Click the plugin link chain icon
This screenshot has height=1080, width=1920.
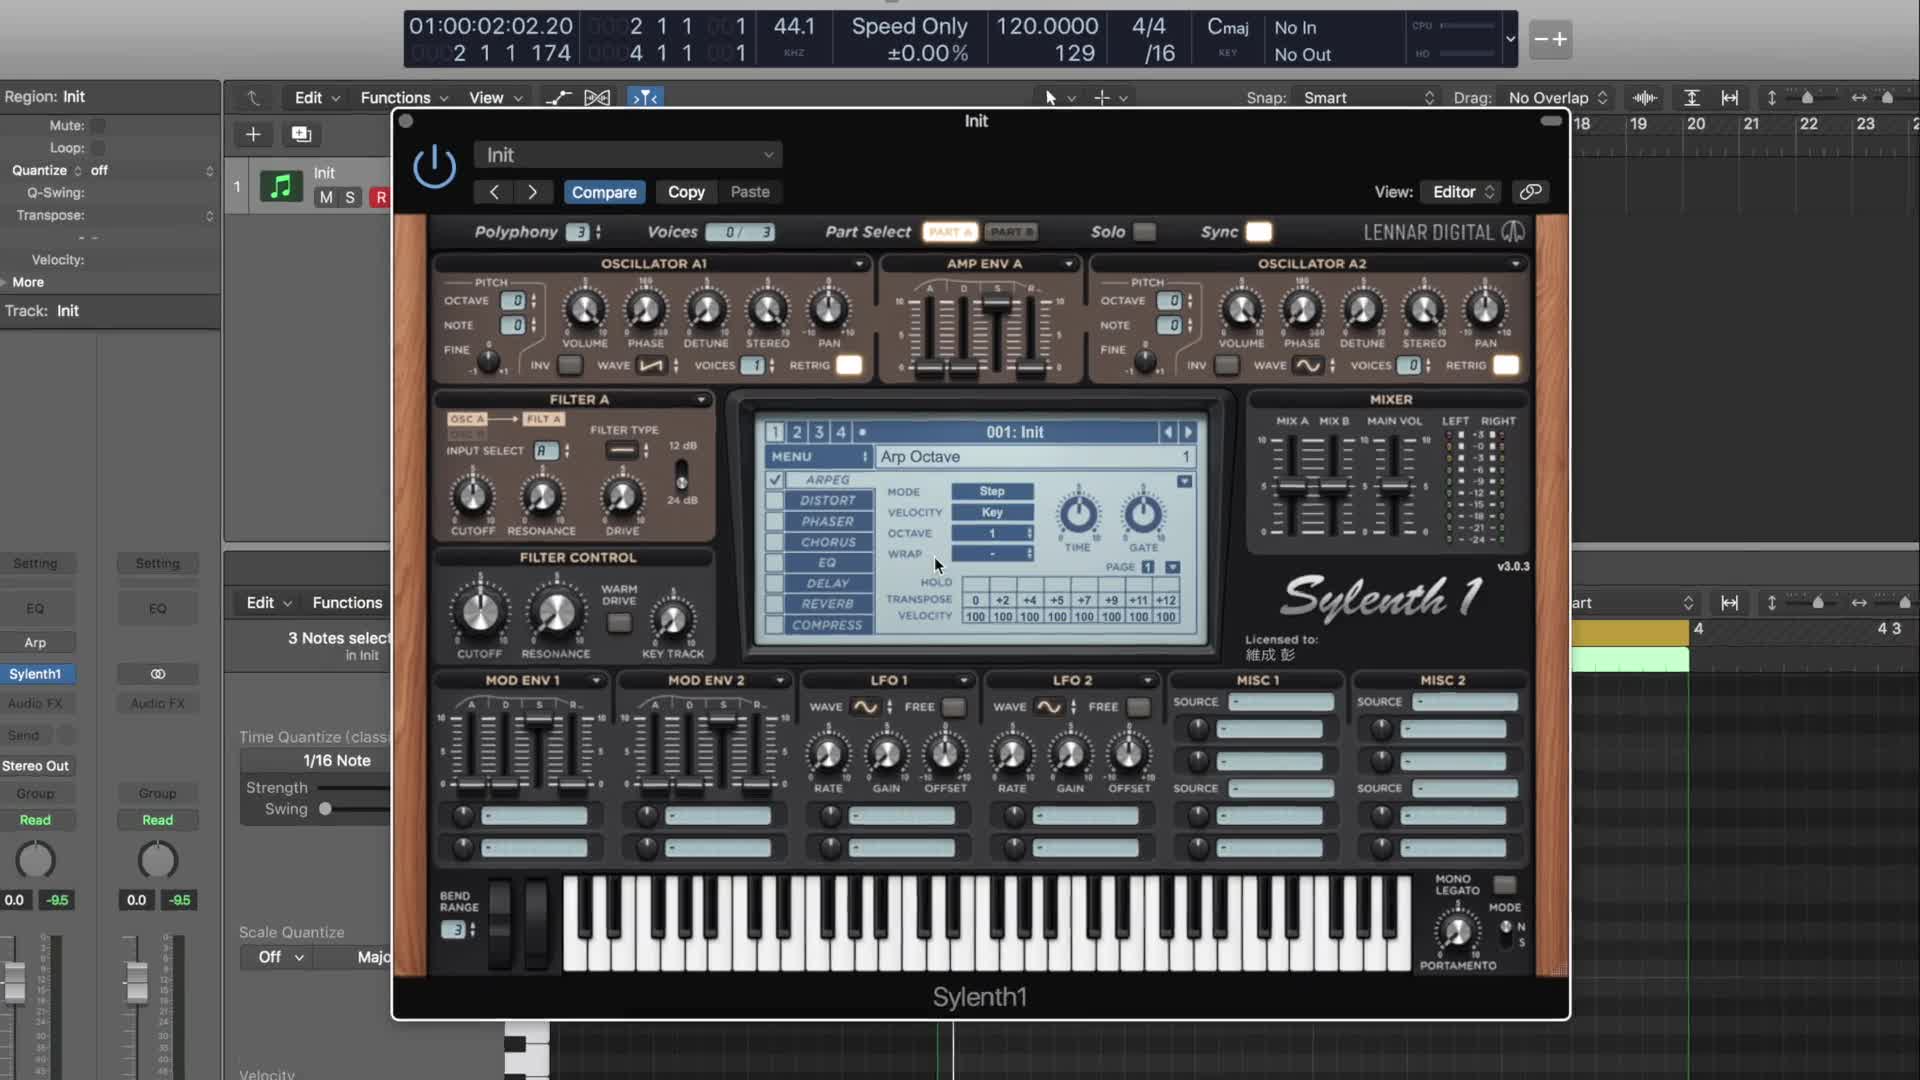pyautogui.click(x=1530, y=191)
